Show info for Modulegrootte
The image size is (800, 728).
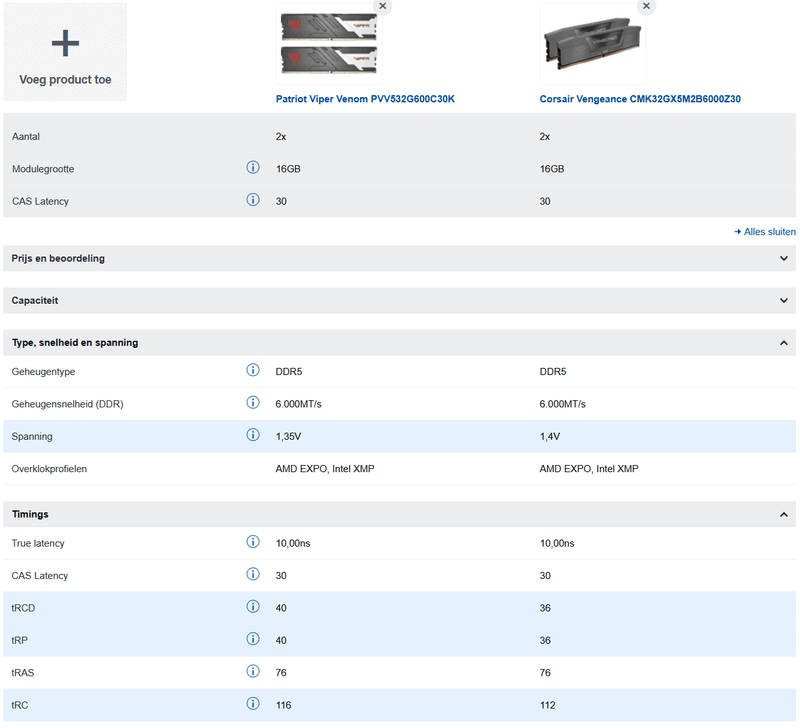click(253, 167)
